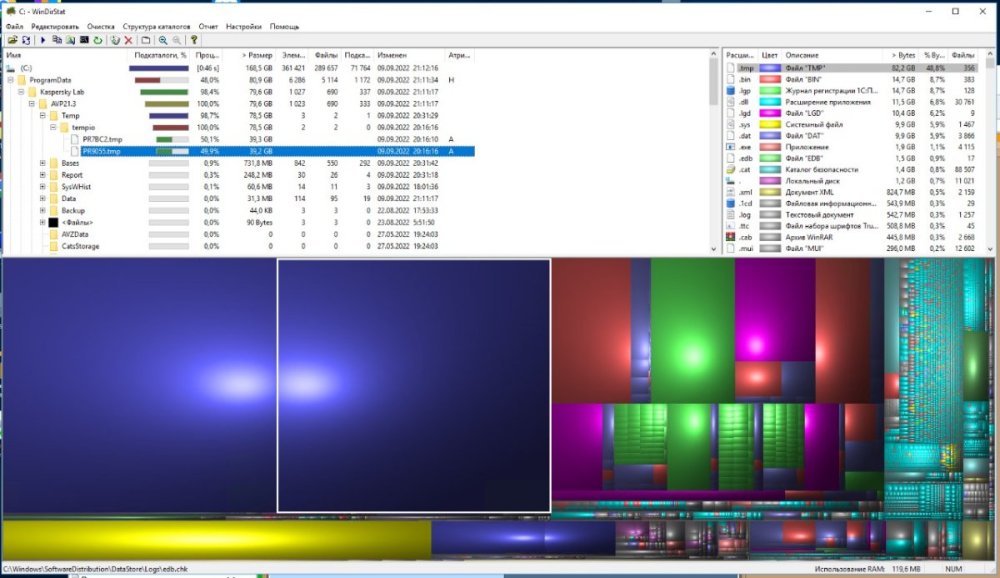Image resolution: width=1000 pixels, height=578 pixels.
Task: Expand the Bases folder node
Action: 43,163
